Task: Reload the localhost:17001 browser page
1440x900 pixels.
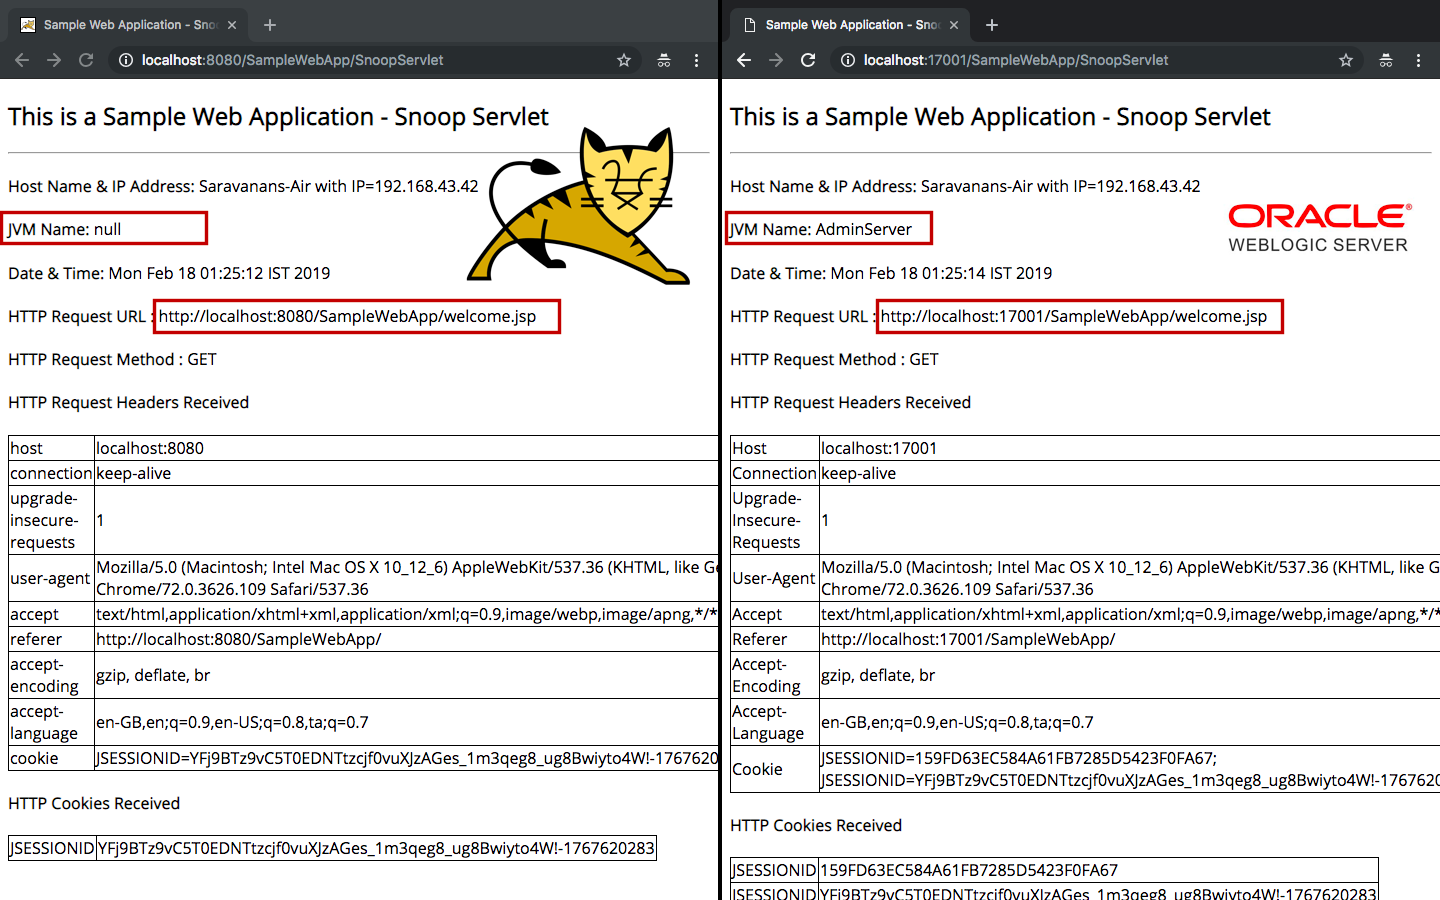Action: click(x=808, y=60)
